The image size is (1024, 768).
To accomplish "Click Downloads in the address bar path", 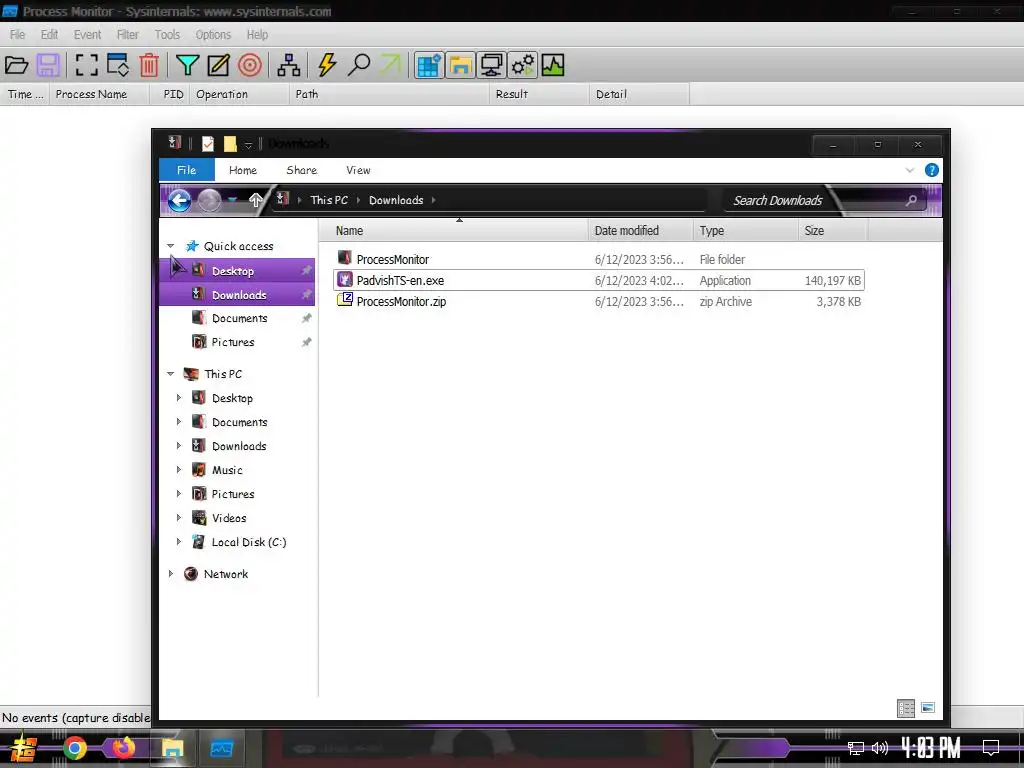I will [x=396, y=200].
